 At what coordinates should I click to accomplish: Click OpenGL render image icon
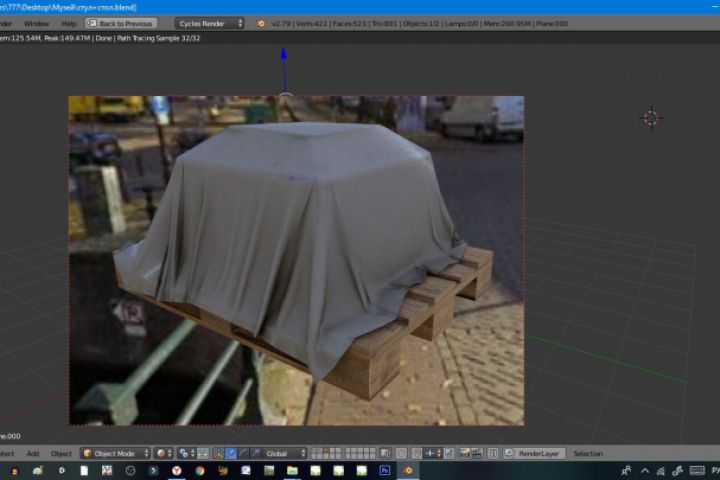point(464,453)
